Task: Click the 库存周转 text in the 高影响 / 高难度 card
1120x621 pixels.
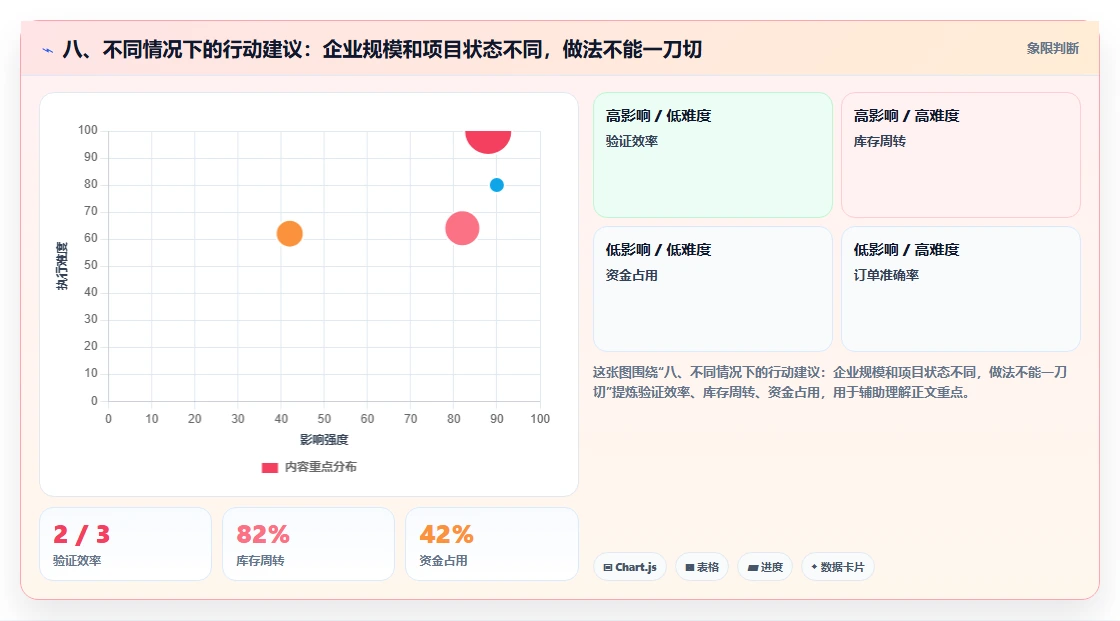Action: 879,141
